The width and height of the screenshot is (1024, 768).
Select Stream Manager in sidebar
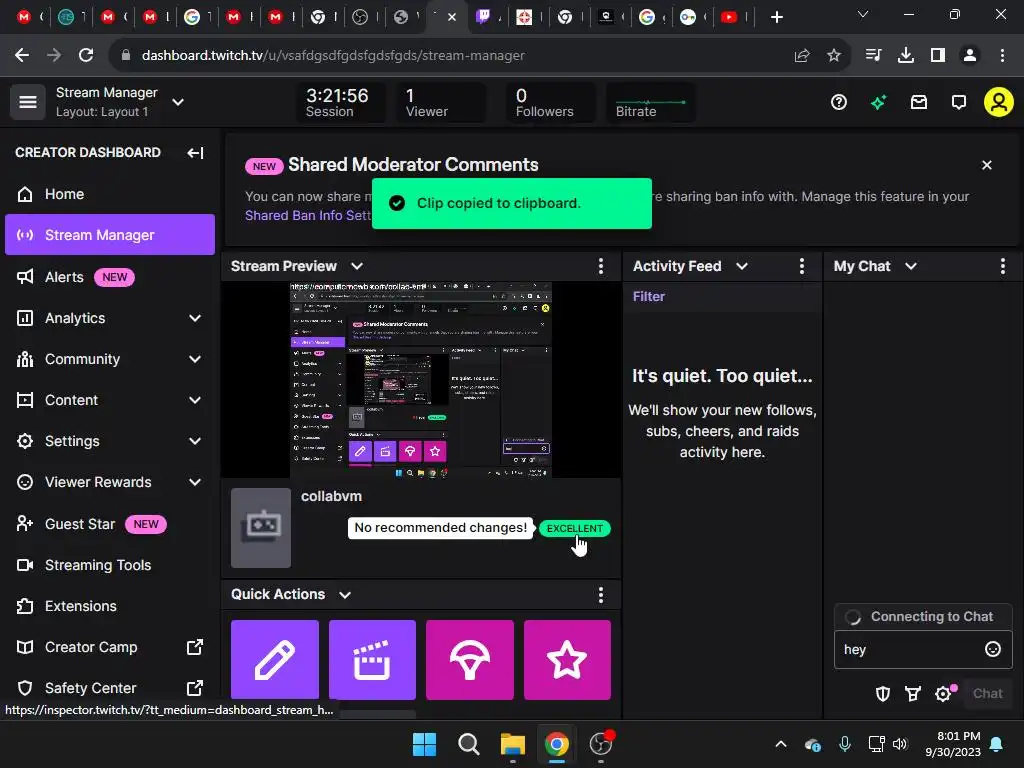click(110, 234)
